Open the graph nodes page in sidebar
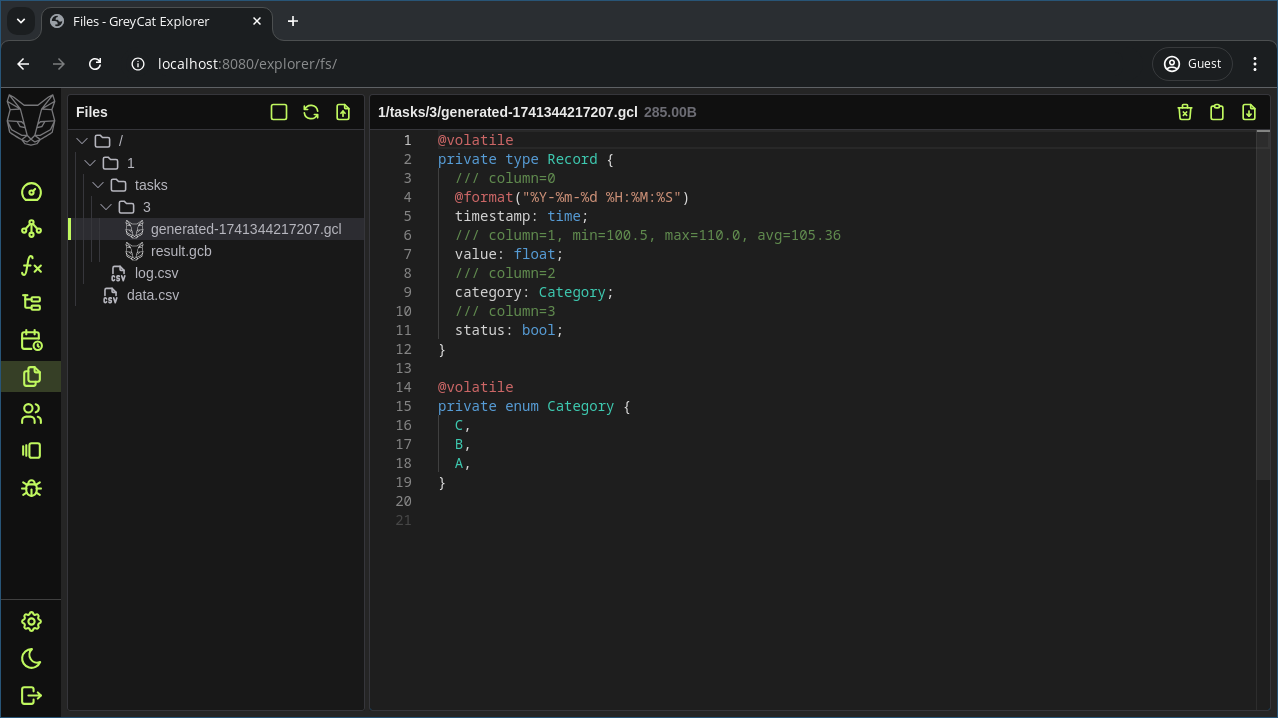1278x718 pixels. pos(31,229)
